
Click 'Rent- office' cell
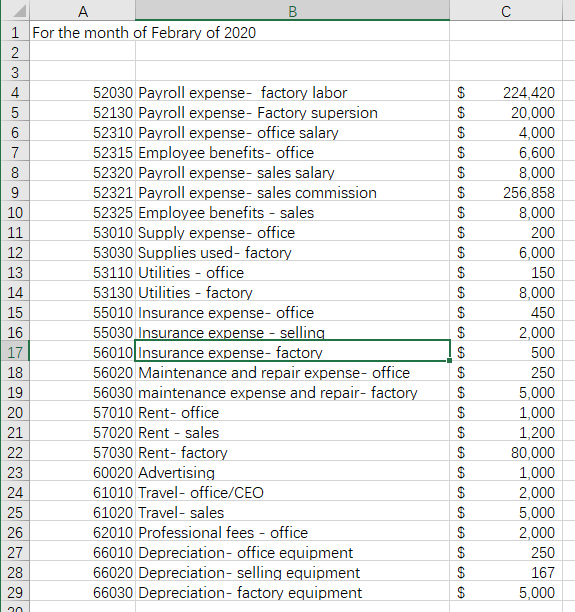[x=292, y=412]
